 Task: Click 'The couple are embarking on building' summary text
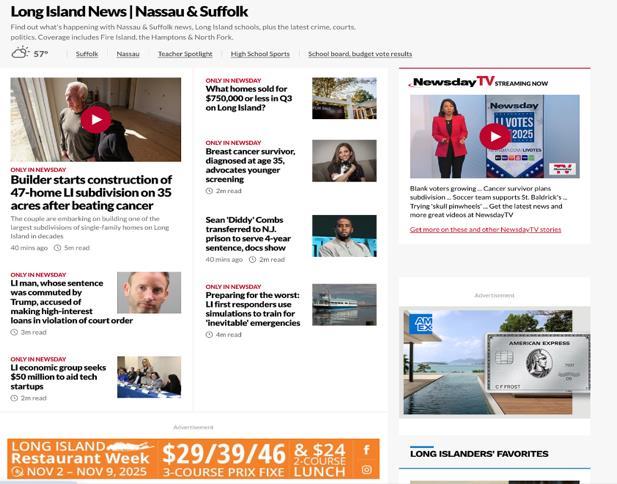(x=90, y=227)
